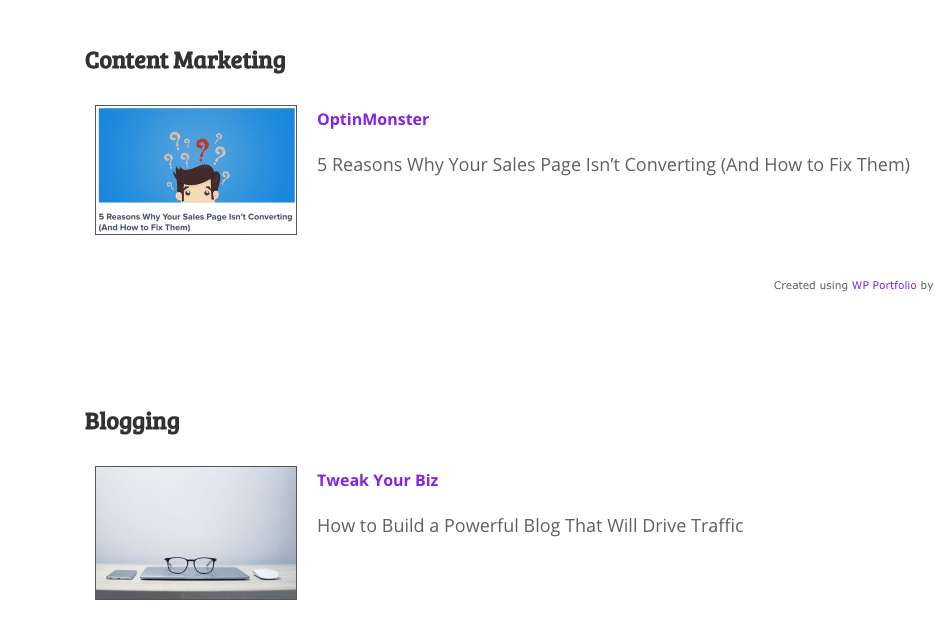Viewport: 937px width, 636px height.
Task: Open article about fixing sales page conversion
Action: (x=613, y=165)
